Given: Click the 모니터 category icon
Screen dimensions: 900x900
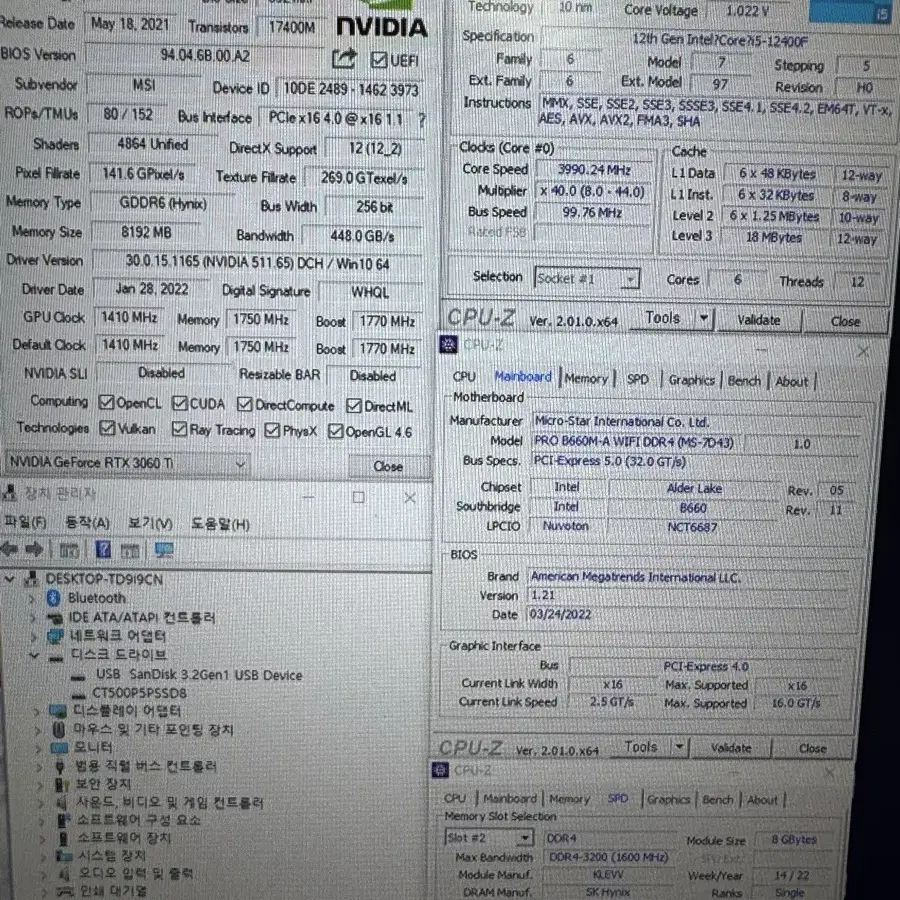Looking at the screenshot, I should [60, 748].
